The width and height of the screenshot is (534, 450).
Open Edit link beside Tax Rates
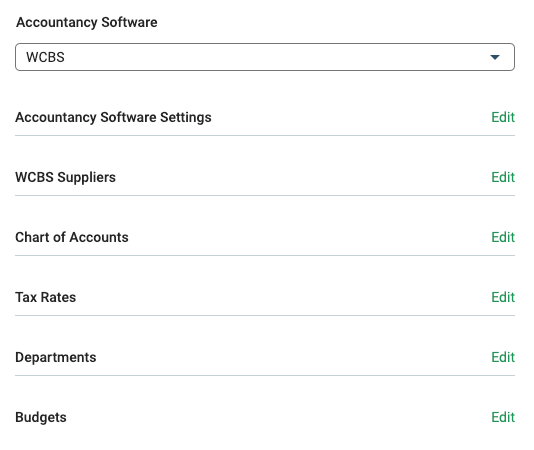click(x=503, y=297)
